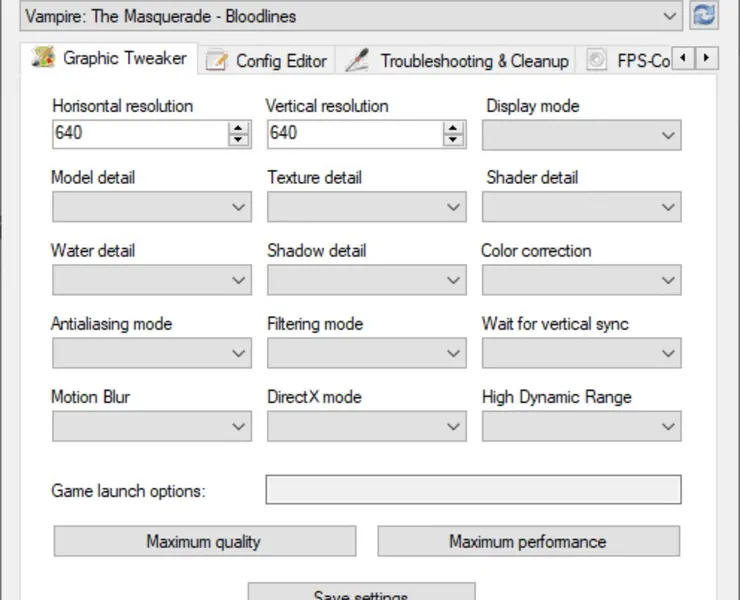The width and height of the screenshot is (740, 600).
Task: Increase Vertical resolution with up arrow
Action: [x=453, y=128]
